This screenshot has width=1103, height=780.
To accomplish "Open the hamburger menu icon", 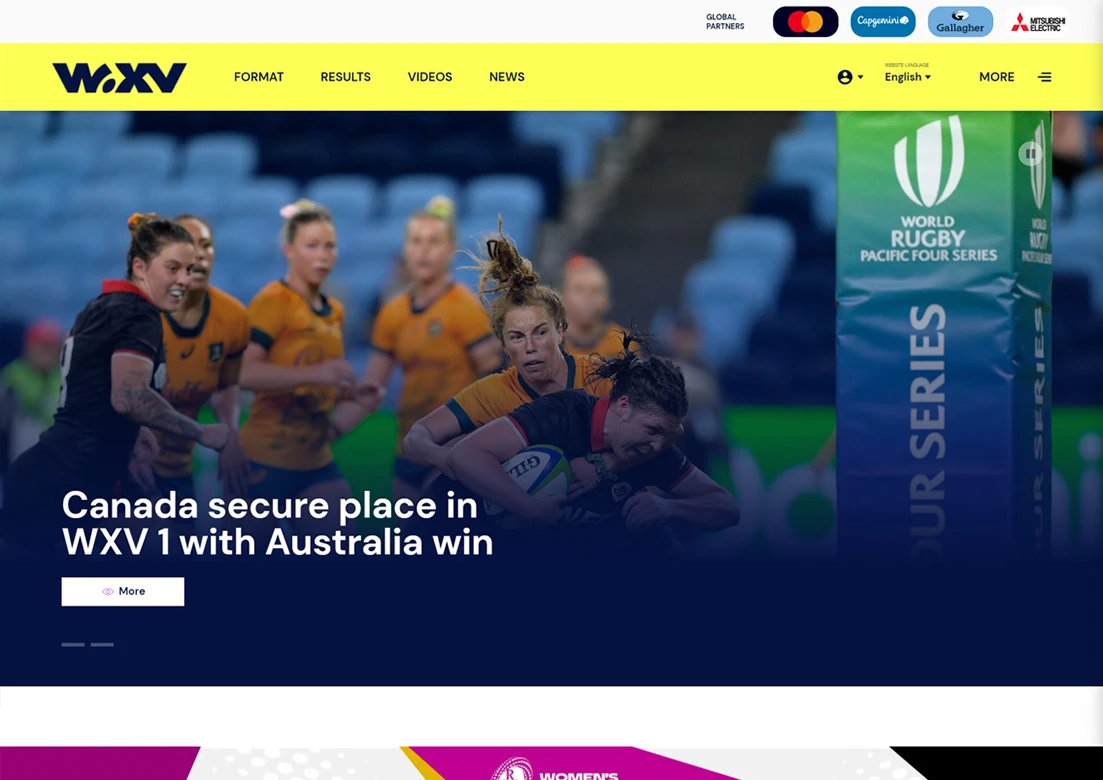I will coord(1045,77).
